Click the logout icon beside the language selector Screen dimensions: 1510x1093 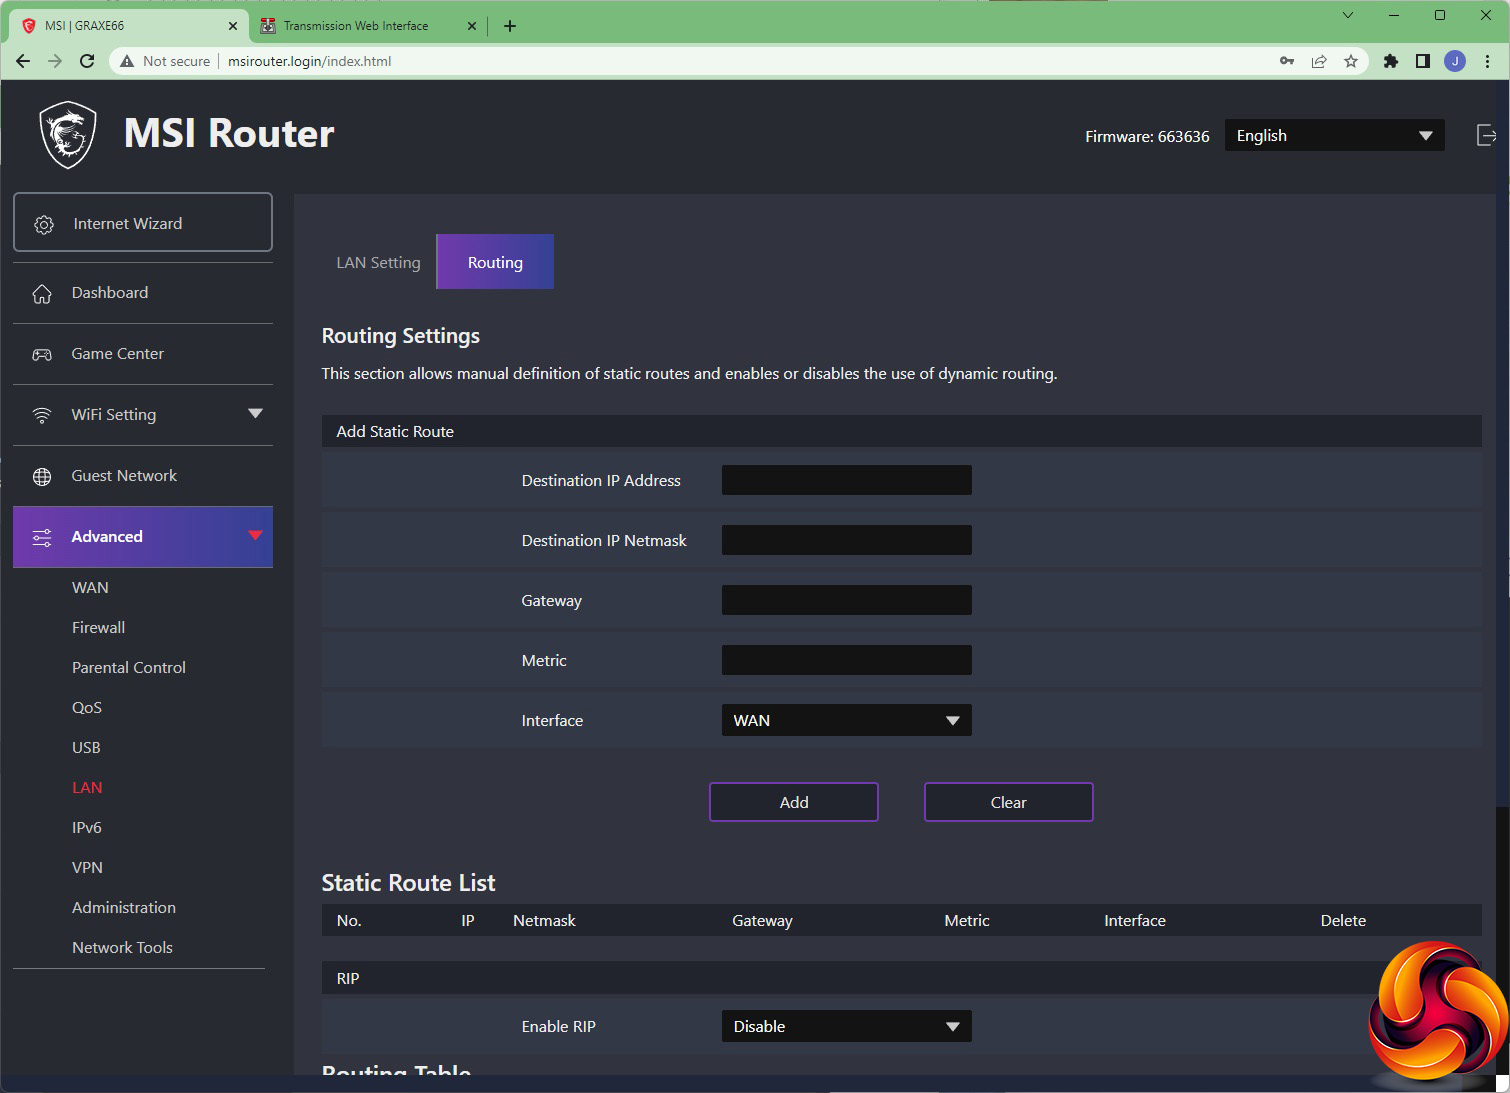click(1486, 135)
